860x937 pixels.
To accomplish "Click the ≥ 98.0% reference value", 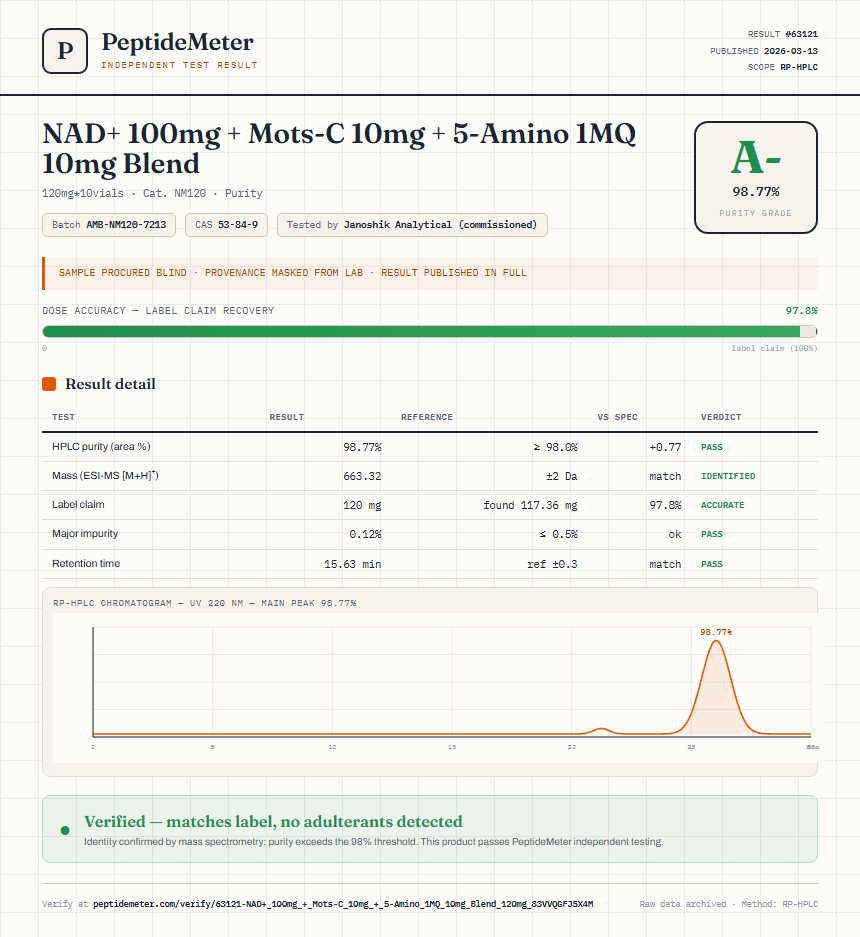I will 556,447.
